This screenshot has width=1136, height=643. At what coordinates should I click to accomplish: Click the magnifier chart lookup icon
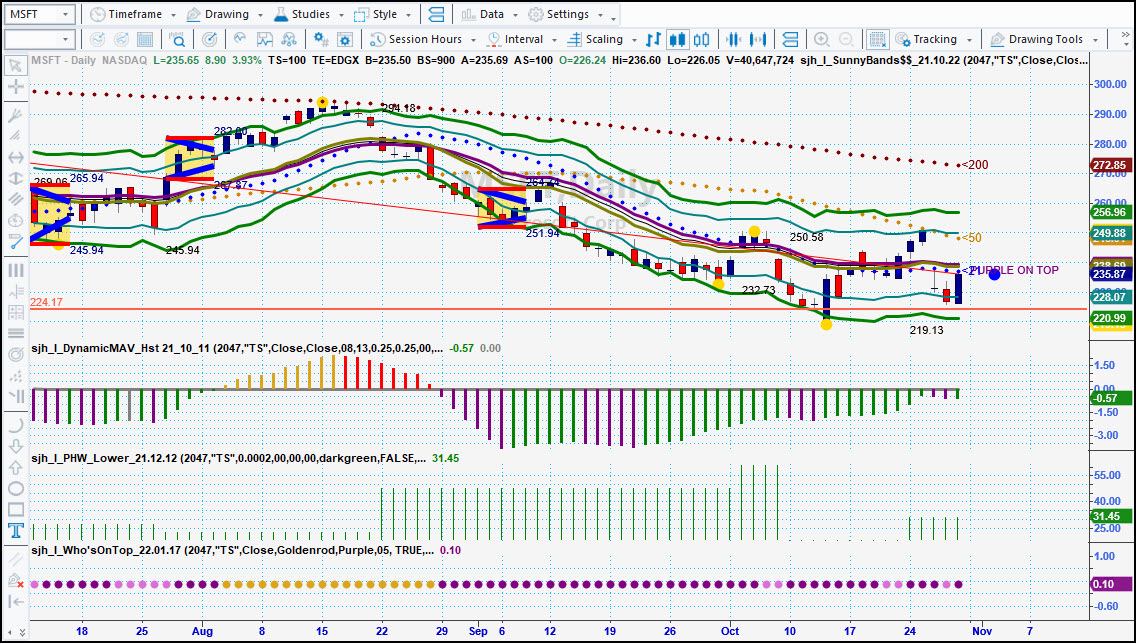pyautogui.click(x=178, y=39)
